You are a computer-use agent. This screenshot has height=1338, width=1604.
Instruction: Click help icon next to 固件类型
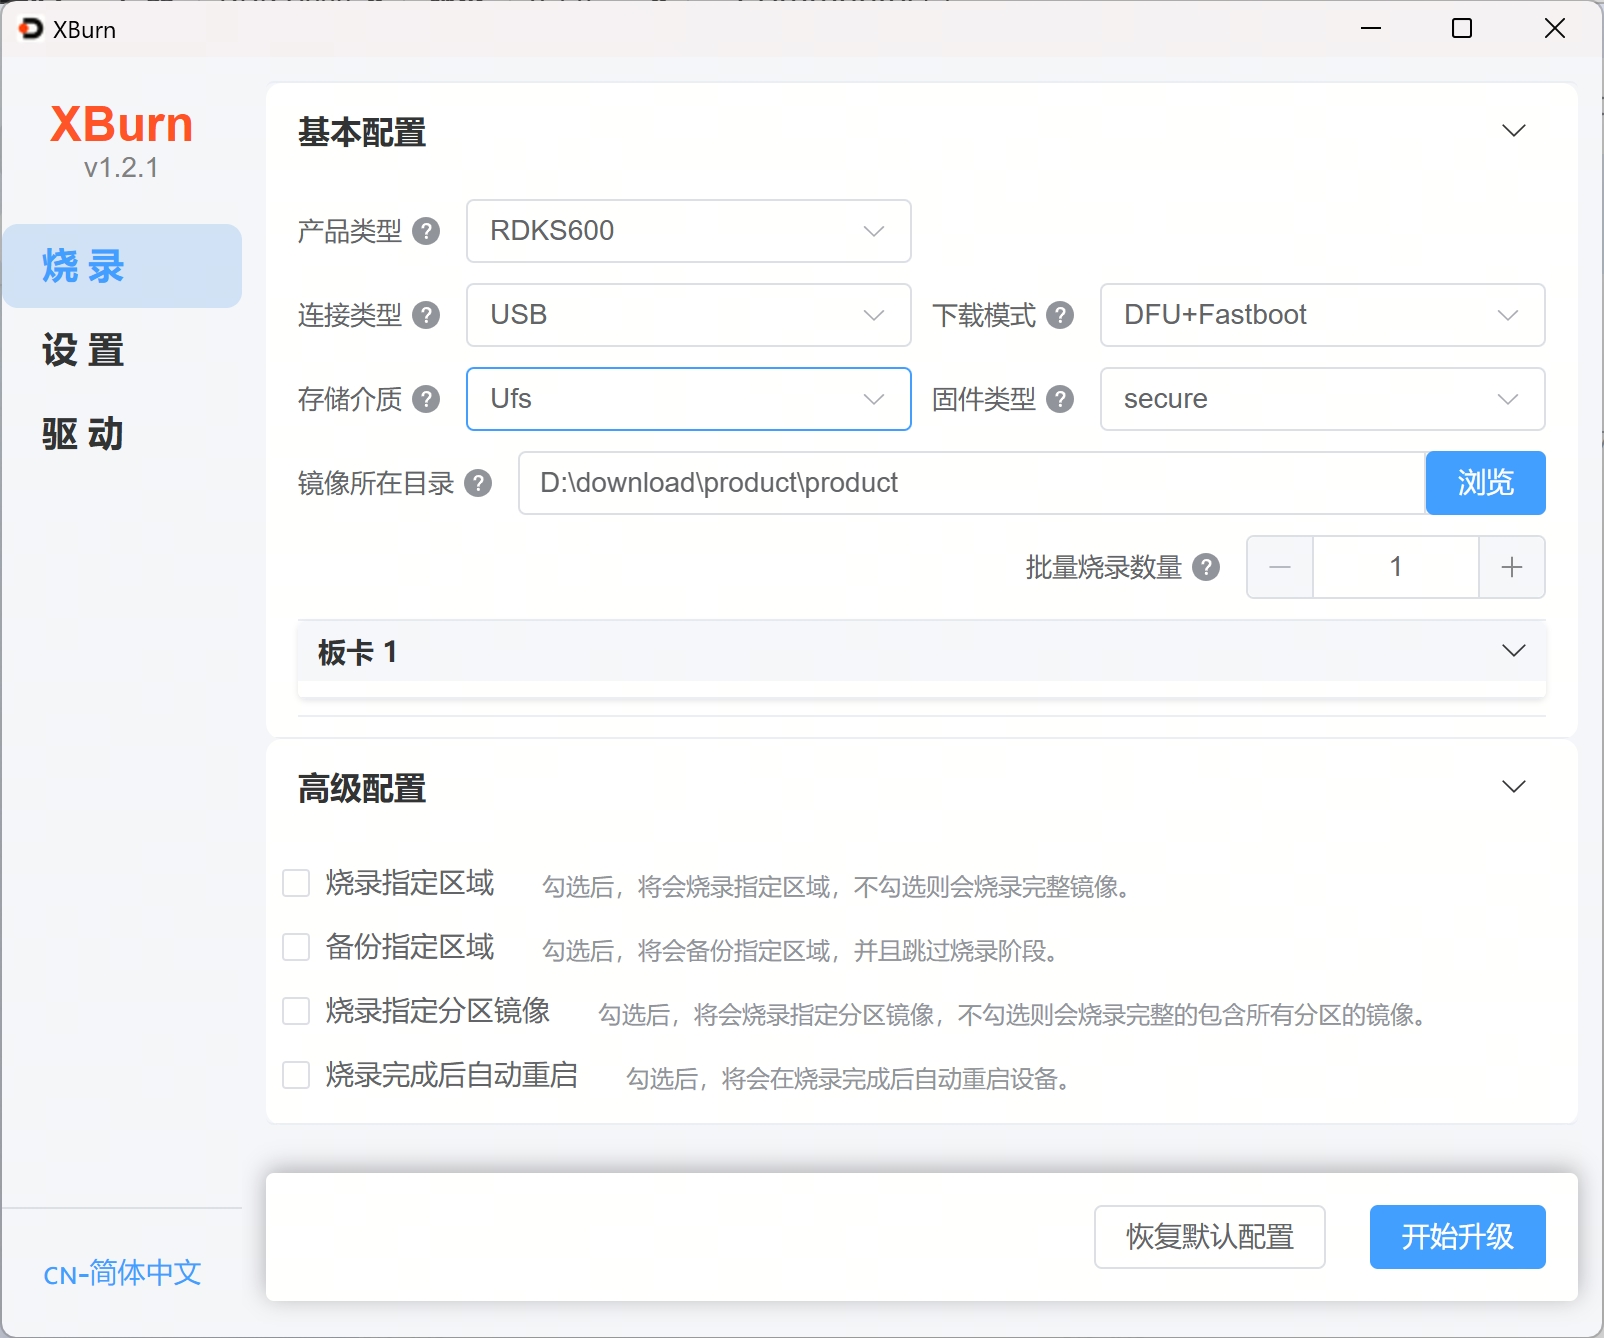tap(1060, 399)
